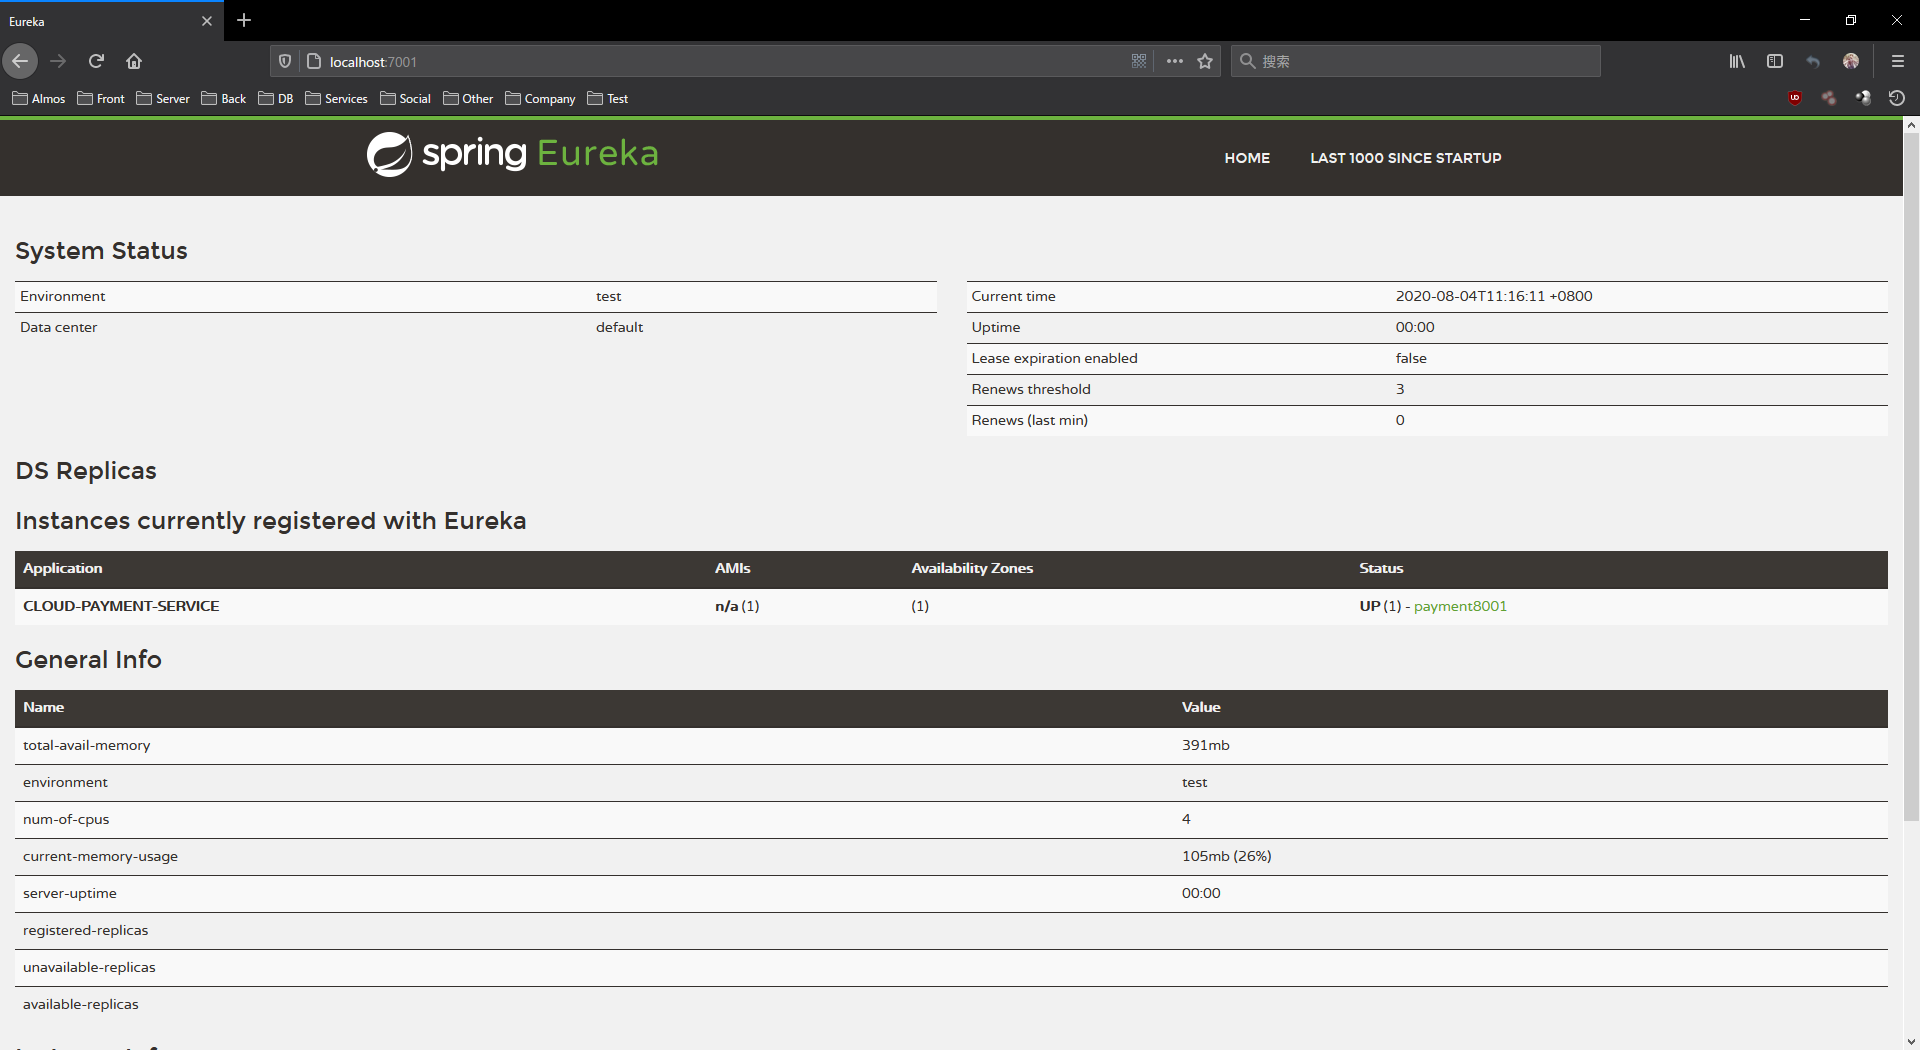Screen dimensions: 1920x1050
Task: Open the payment8001 instance link
Action: (x=1459, y=606)
